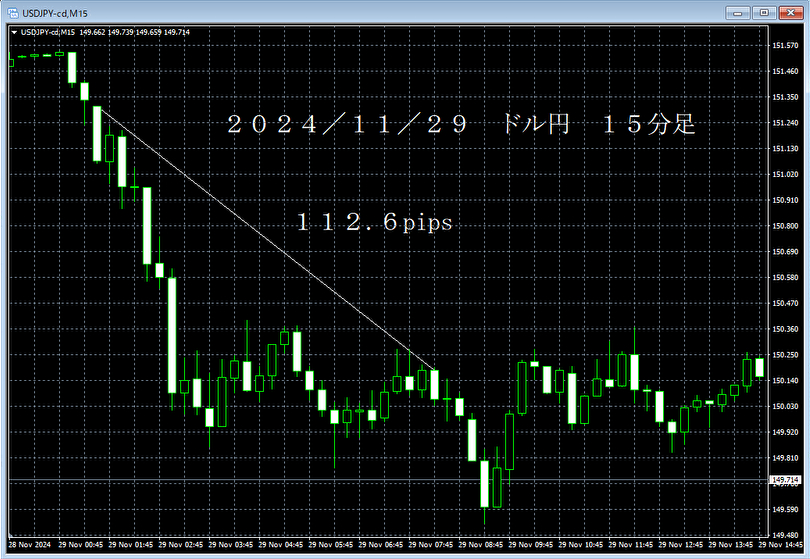Click the current price marker 149.714
The image size is (810, 559).
785,480
